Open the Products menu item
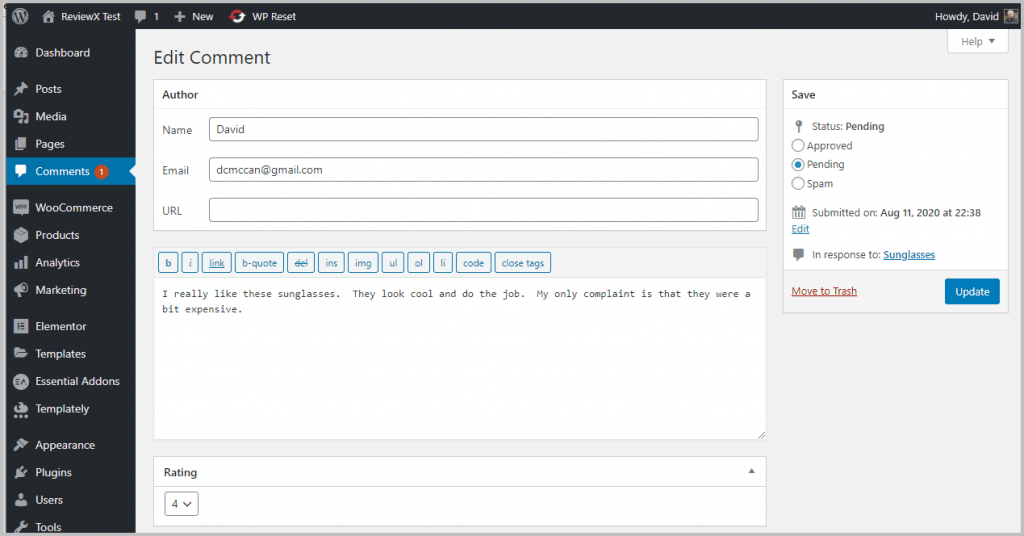The height and width of the screenshot is (536, 1024). [x=71, y=235]
